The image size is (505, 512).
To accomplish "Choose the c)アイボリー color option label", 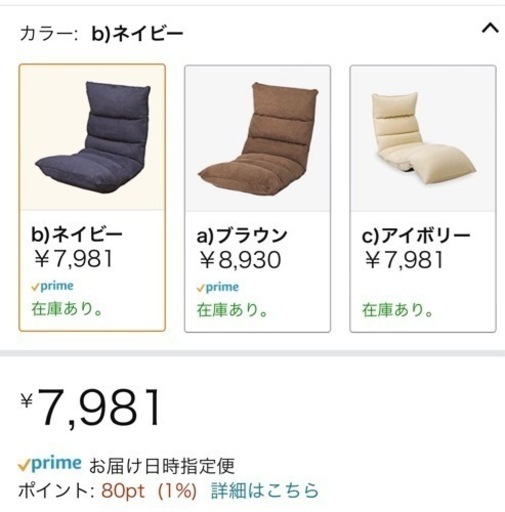I will 416,236.
